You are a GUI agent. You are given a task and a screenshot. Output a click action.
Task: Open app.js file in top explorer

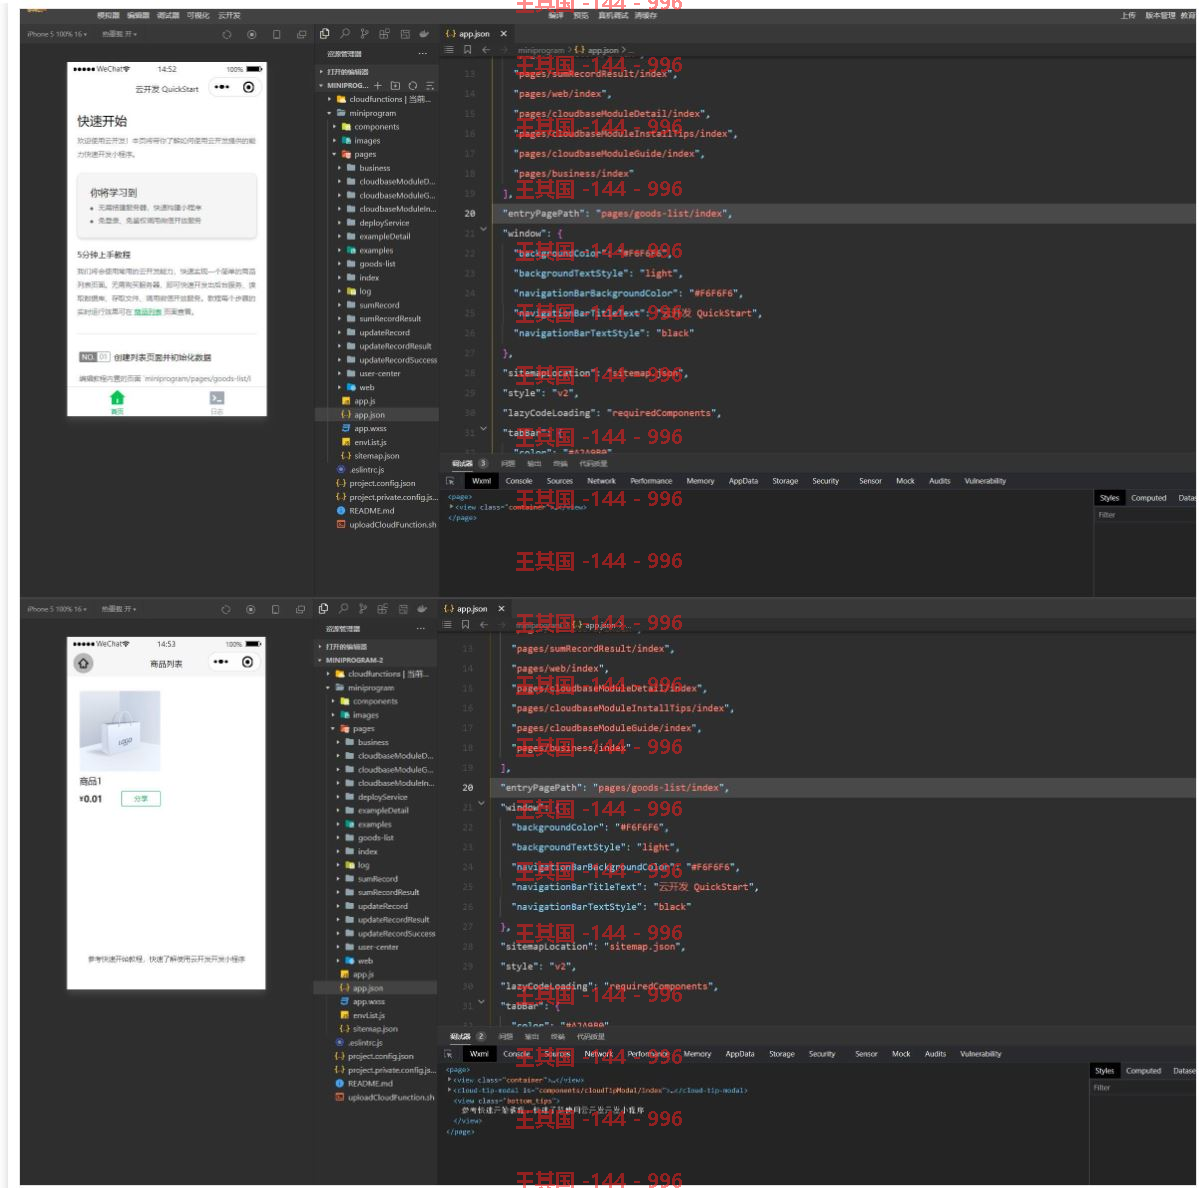(x=365, y=401)
